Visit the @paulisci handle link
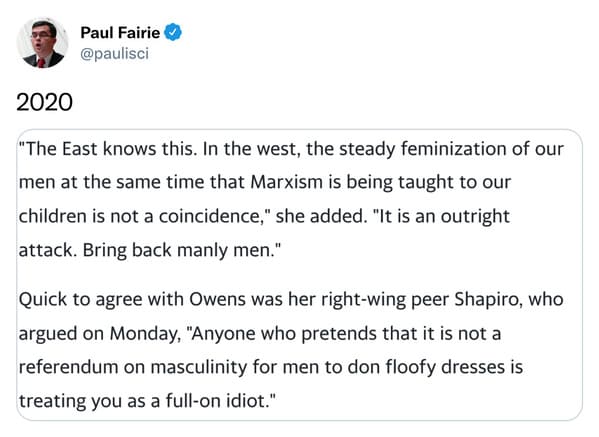The image size is (599, 437). (114, 53)
